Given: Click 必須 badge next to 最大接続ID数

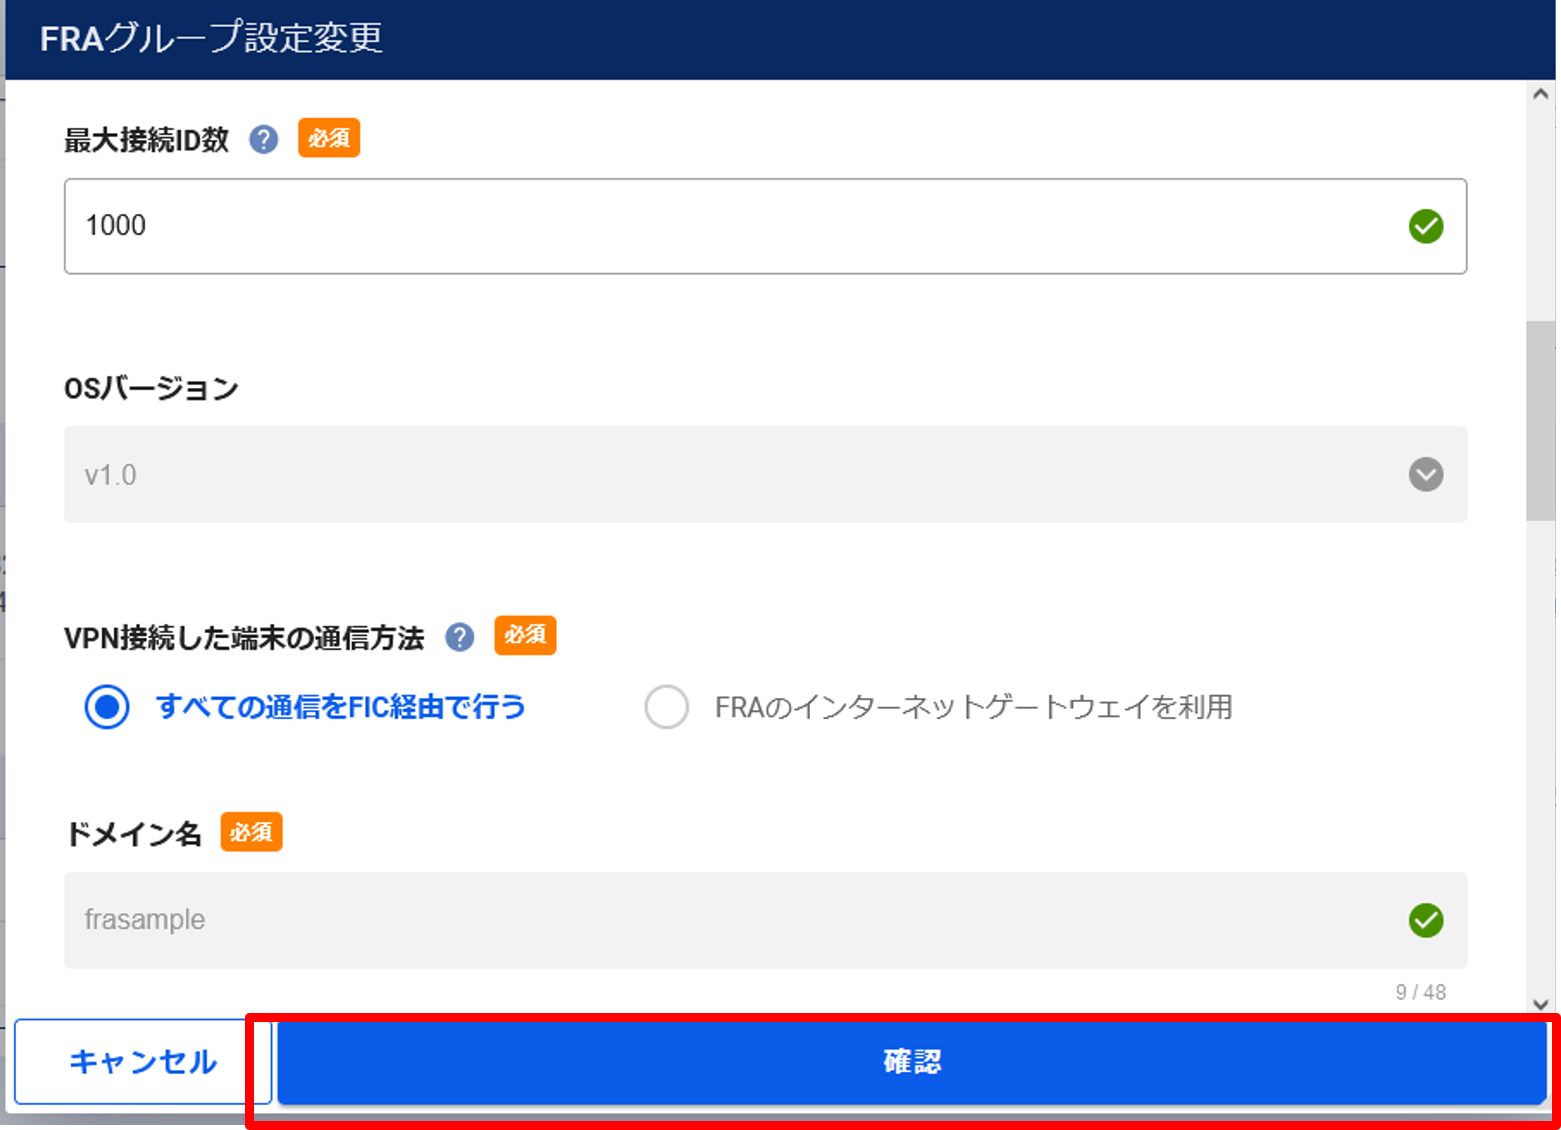Looking at the screenshot, I should click(329, 139).
